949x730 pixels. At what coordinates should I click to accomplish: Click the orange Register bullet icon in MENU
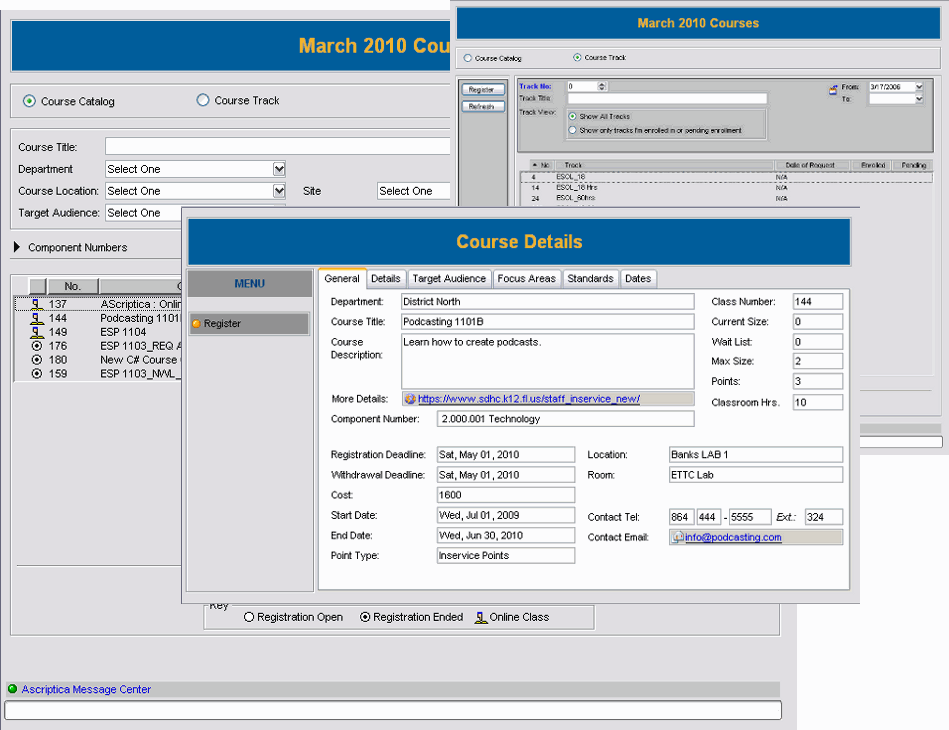[x=197, y=324]
